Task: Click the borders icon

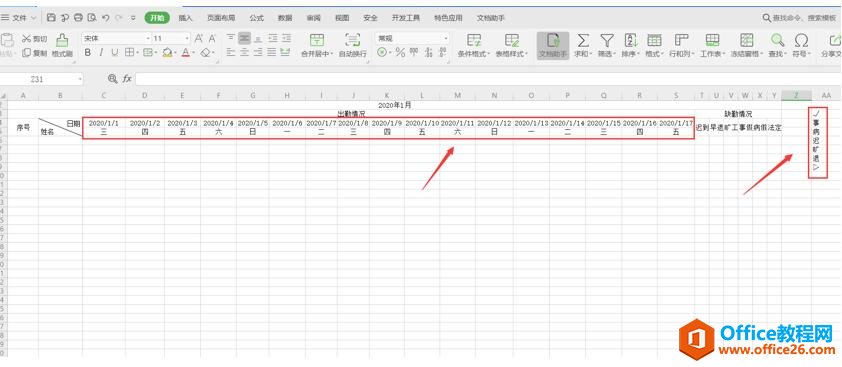Action: [x=129, y=53]
